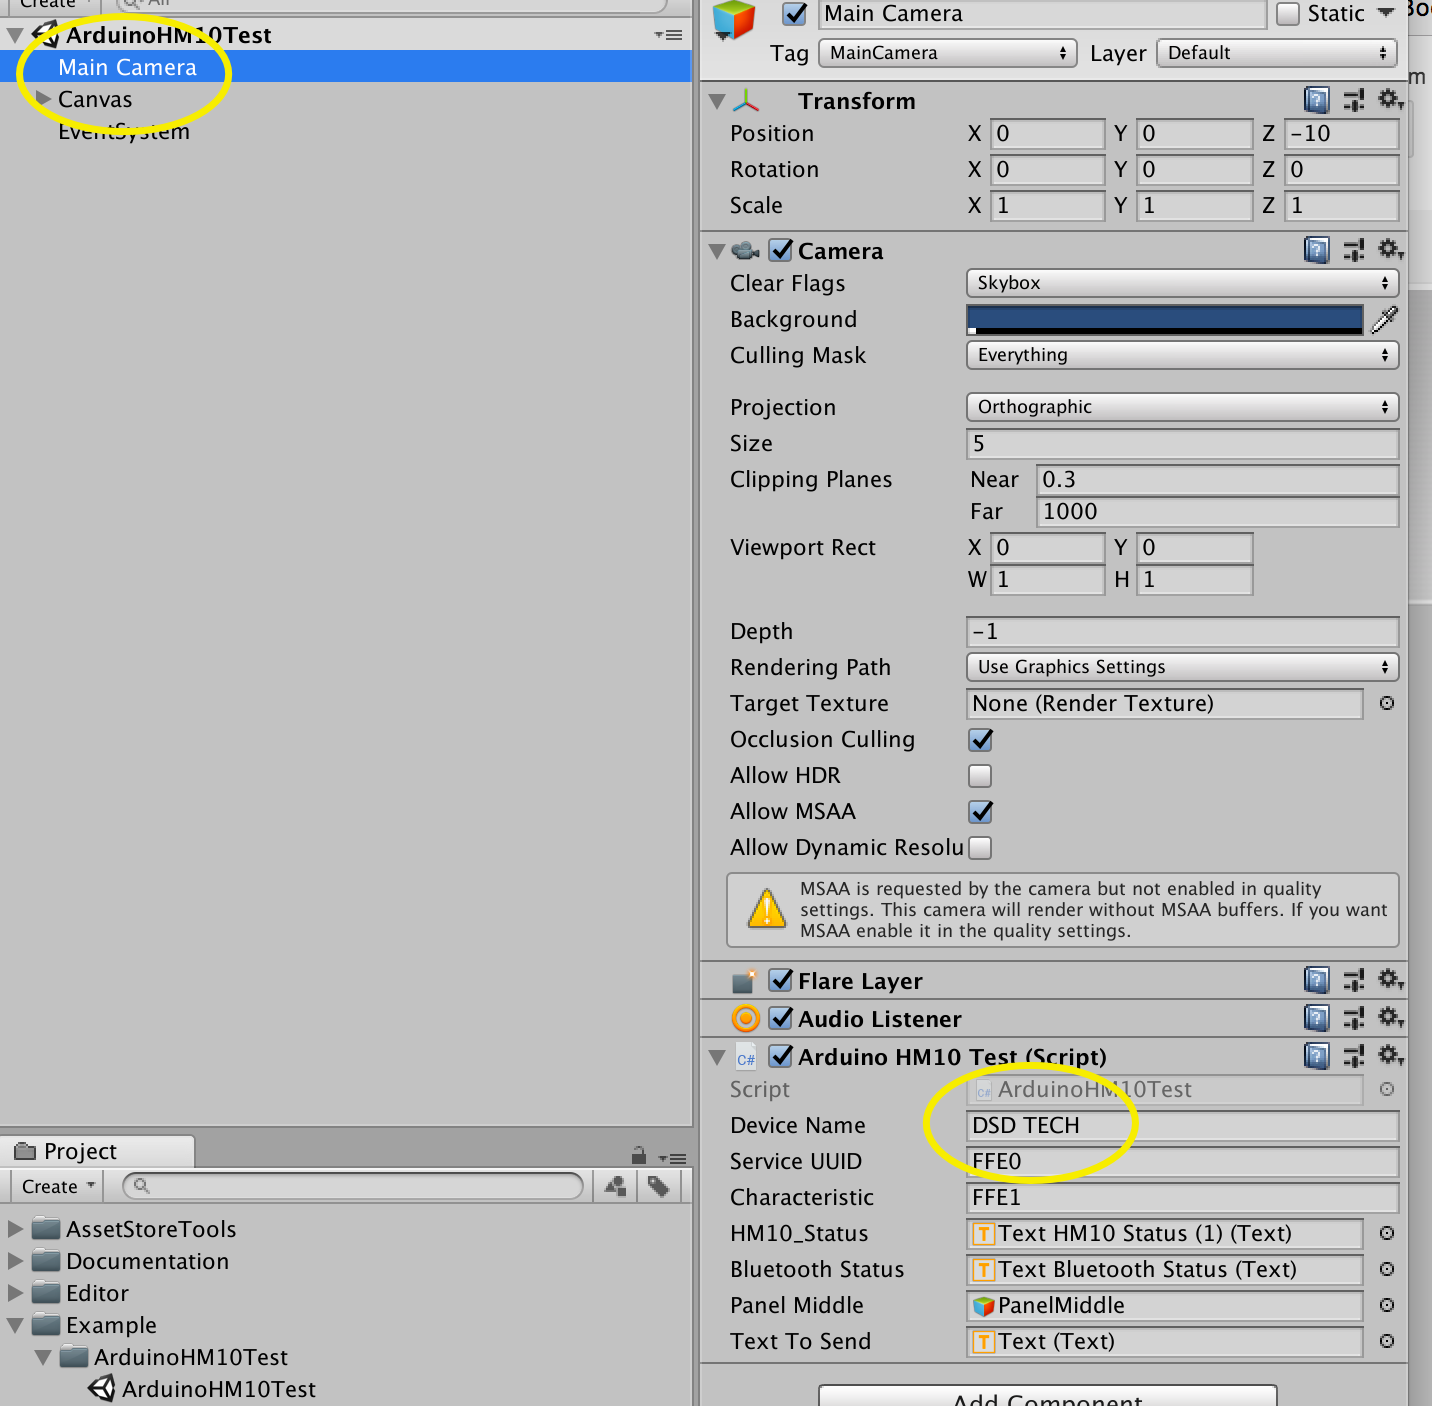Click the Background color swatch
This screenshot has height=1406, width=1432.
(1164, 319)
